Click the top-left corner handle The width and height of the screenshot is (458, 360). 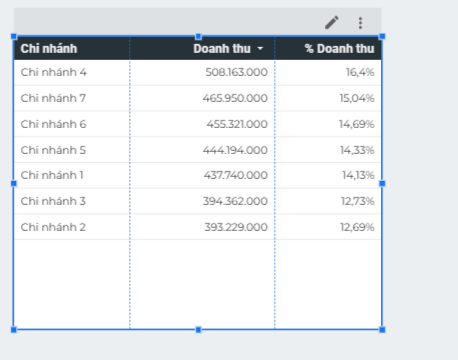14,36
